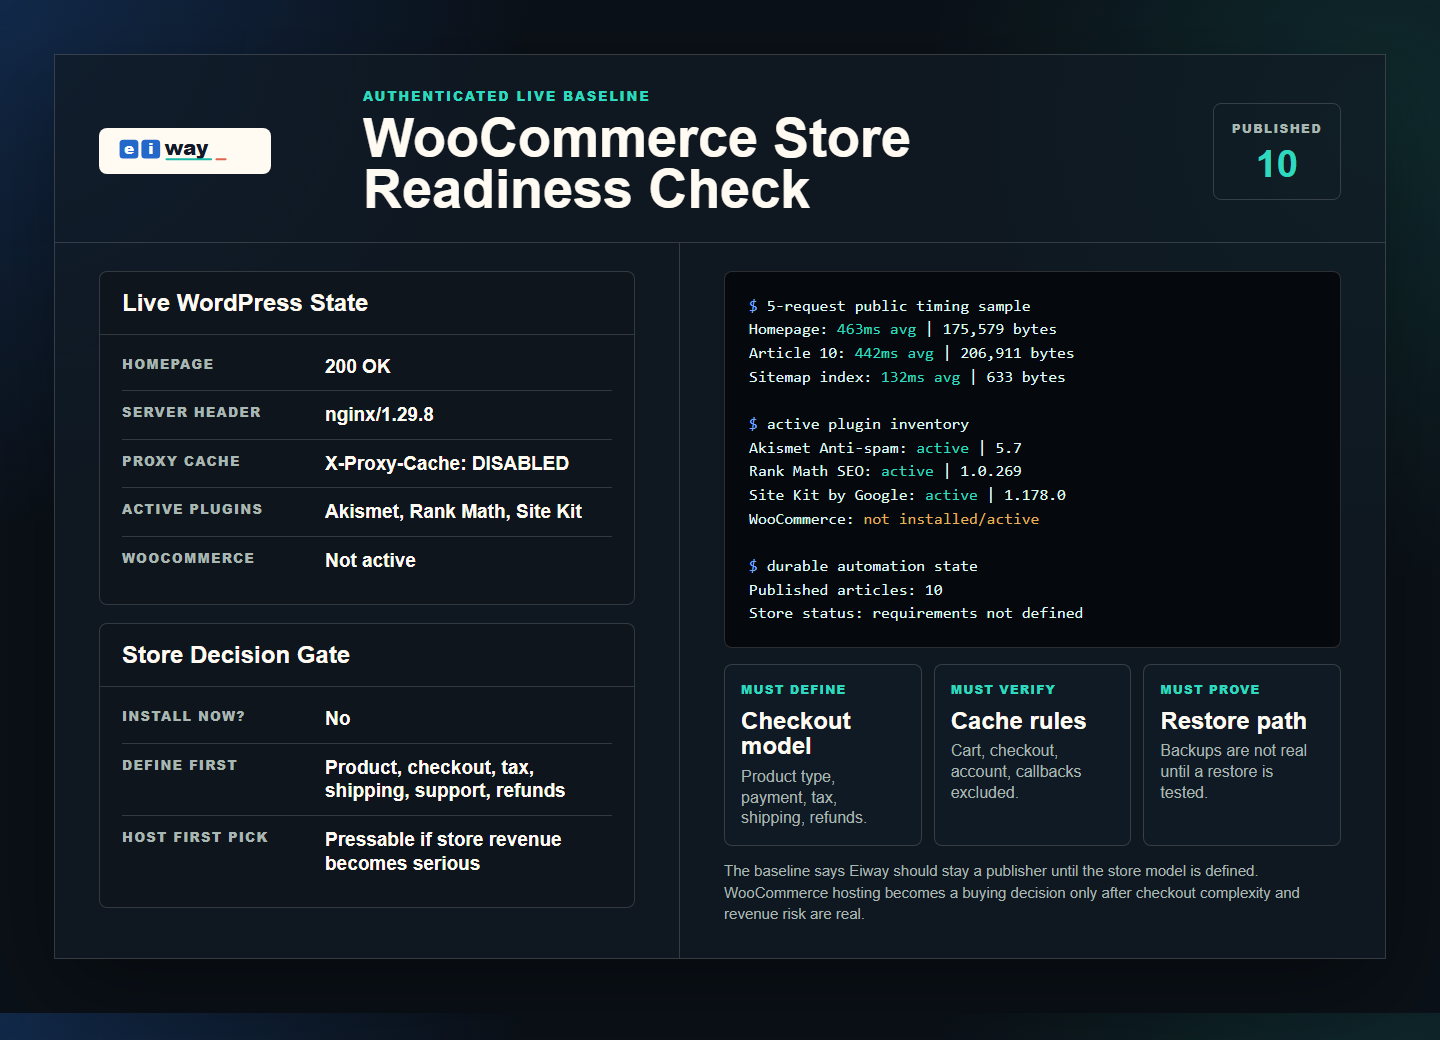Select the 'nginx/1.29.8' server header value
The width and height of the screenshot is (1440, 1040).
(x=379, y=414)
